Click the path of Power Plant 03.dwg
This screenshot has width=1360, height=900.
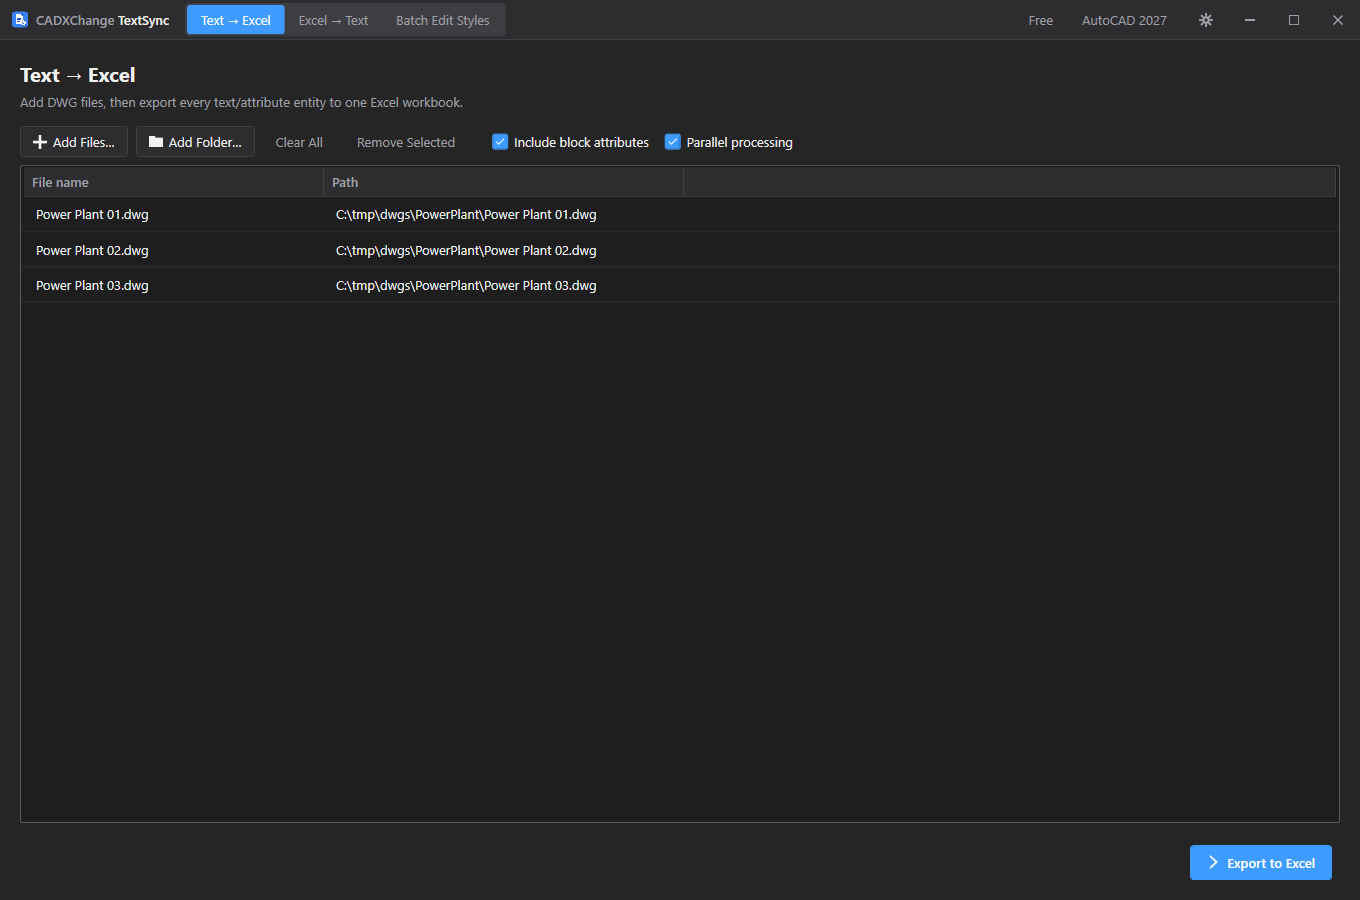click(466, 285)
